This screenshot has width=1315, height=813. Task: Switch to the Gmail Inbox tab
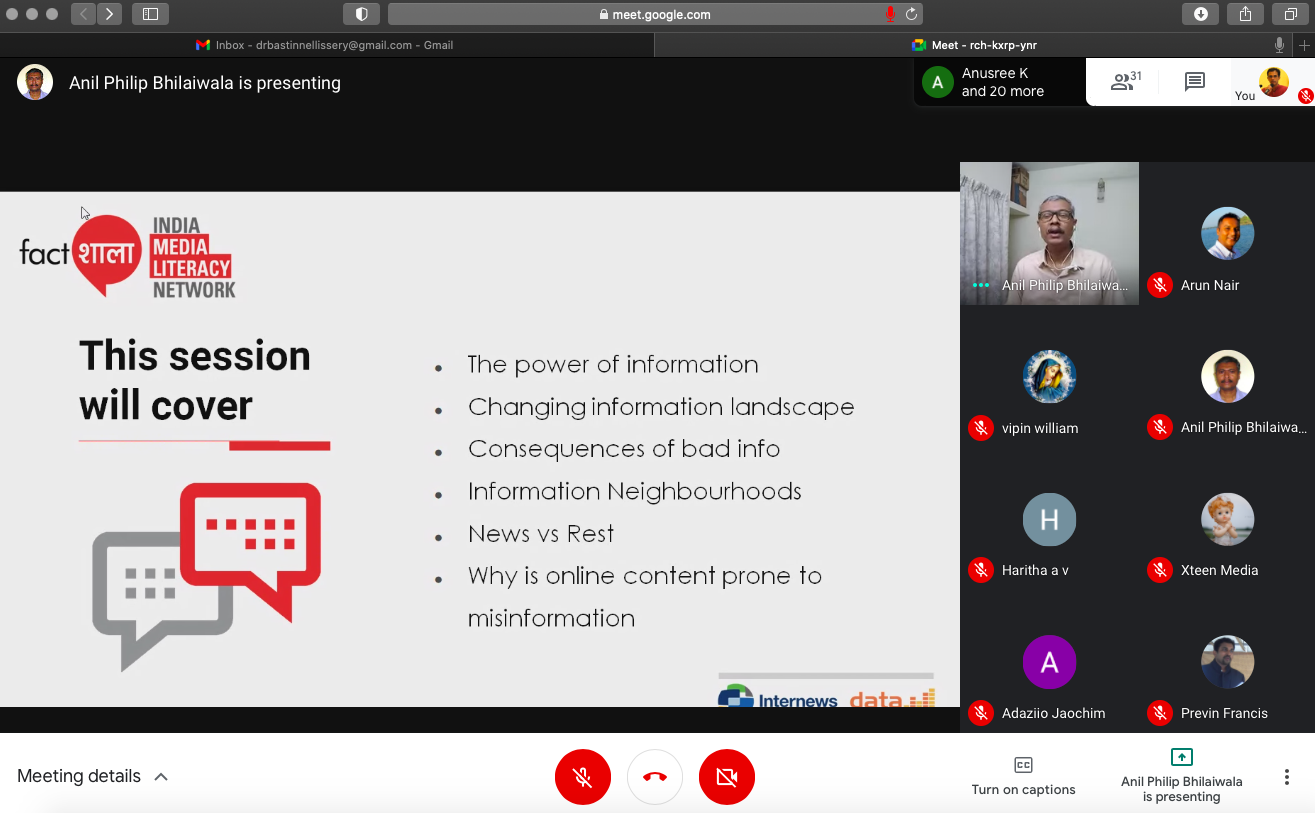[325, 45]
